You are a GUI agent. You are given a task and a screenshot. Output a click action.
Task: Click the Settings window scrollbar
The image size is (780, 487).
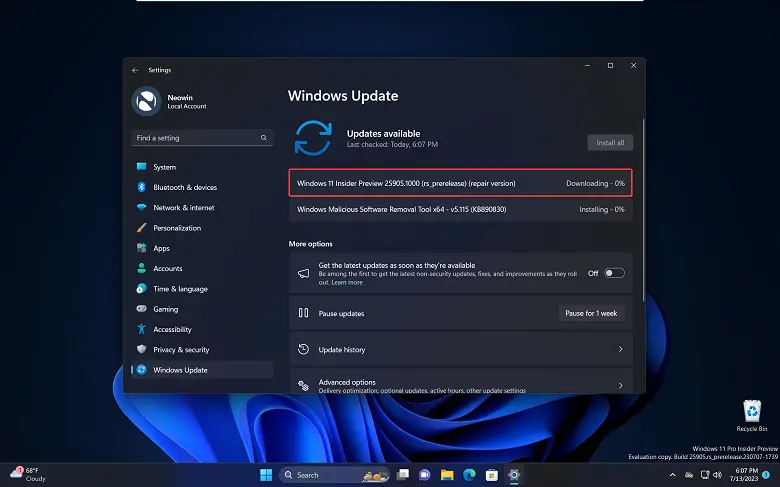click(x=643, y=210)
